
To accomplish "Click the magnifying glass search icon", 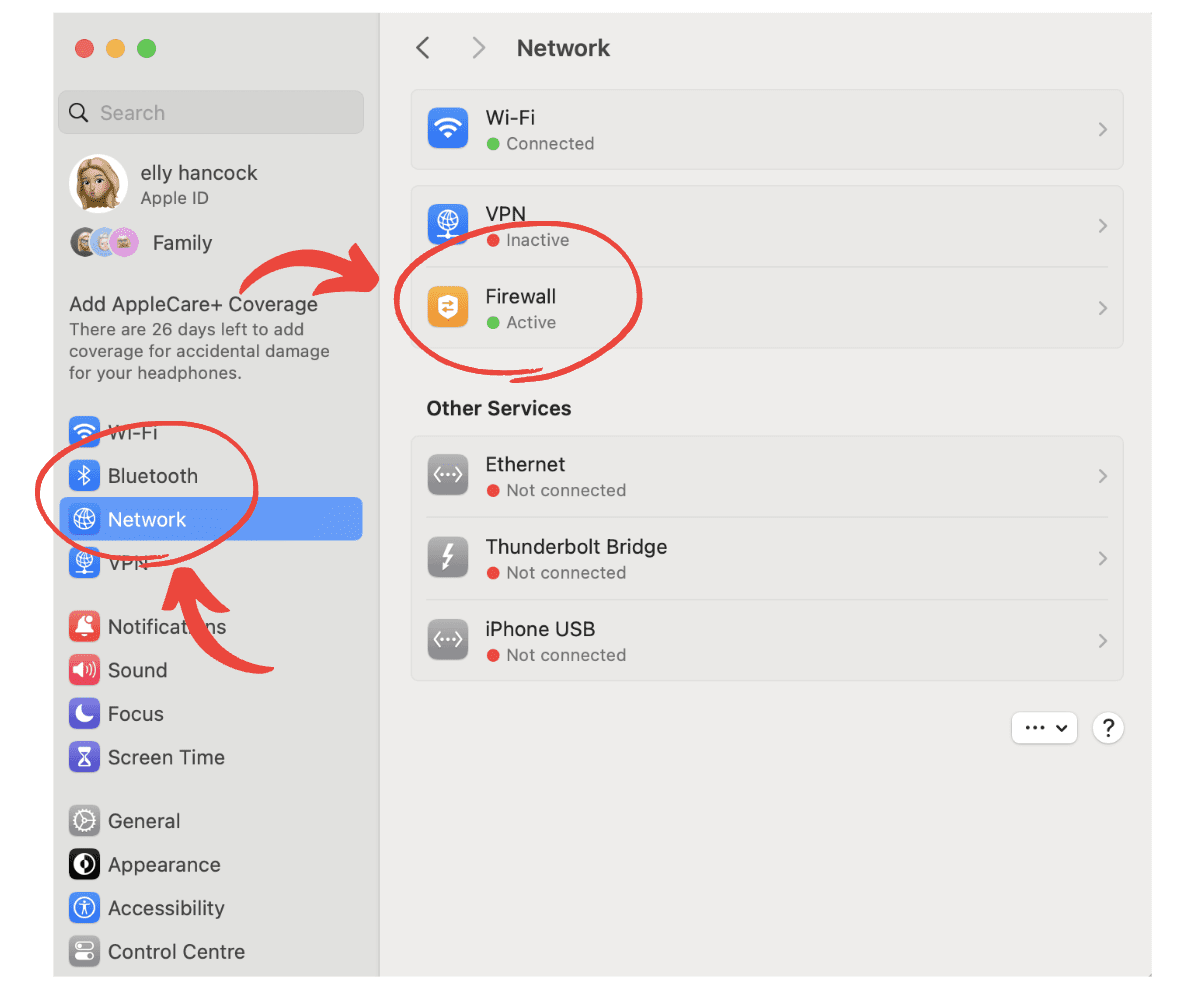I will (x=79, y=112).
